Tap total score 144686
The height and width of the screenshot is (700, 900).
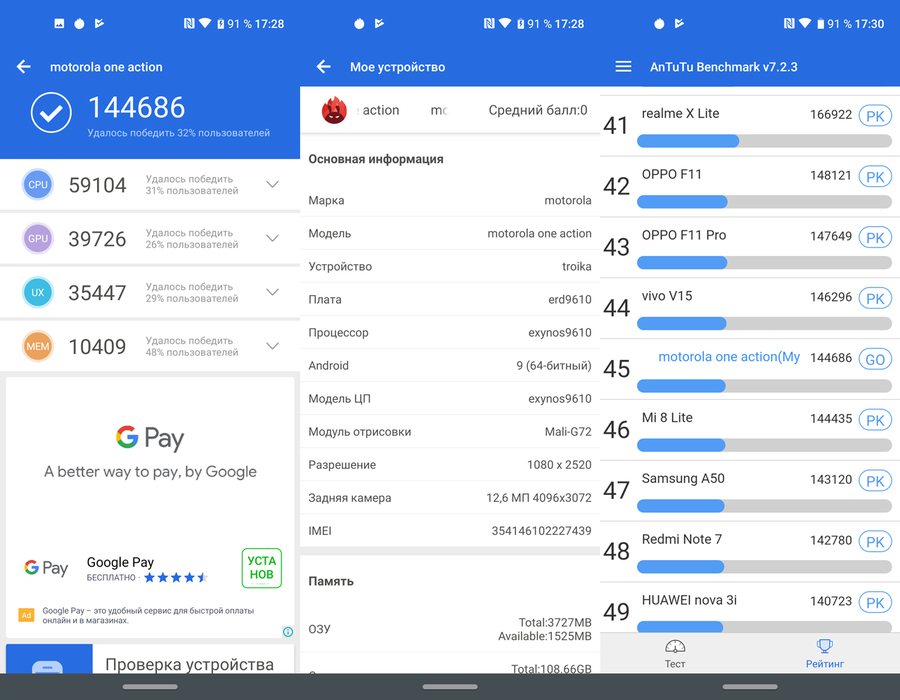click(137, 107)
